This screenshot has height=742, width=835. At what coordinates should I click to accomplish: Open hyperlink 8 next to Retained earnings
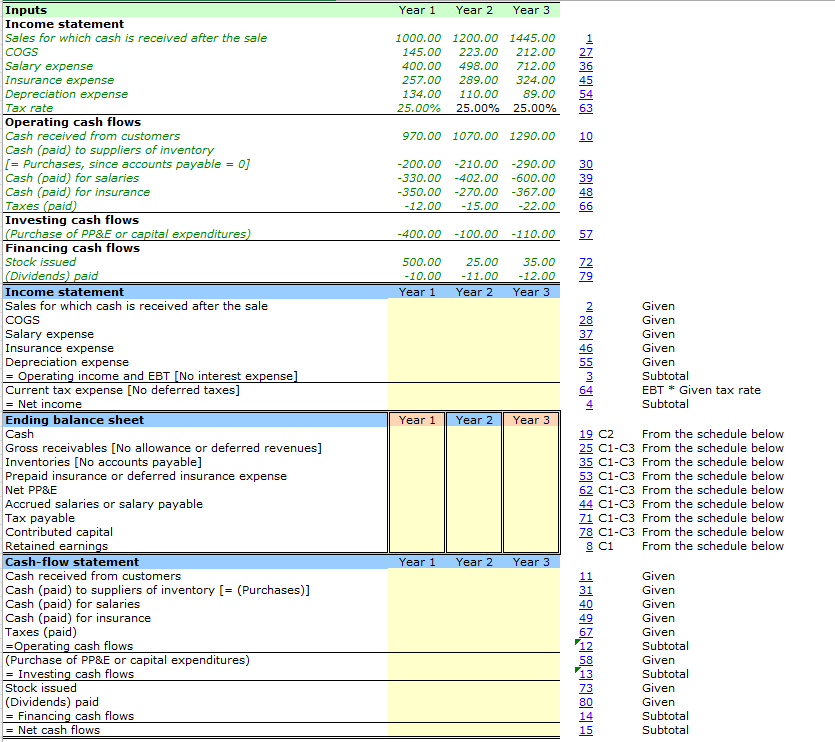click(586, 546)
